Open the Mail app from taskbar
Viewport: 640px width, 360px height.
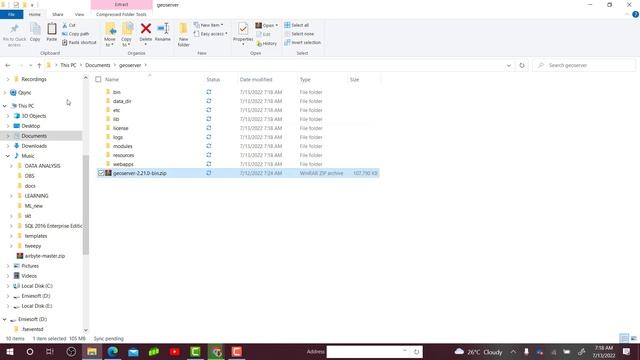133,352
